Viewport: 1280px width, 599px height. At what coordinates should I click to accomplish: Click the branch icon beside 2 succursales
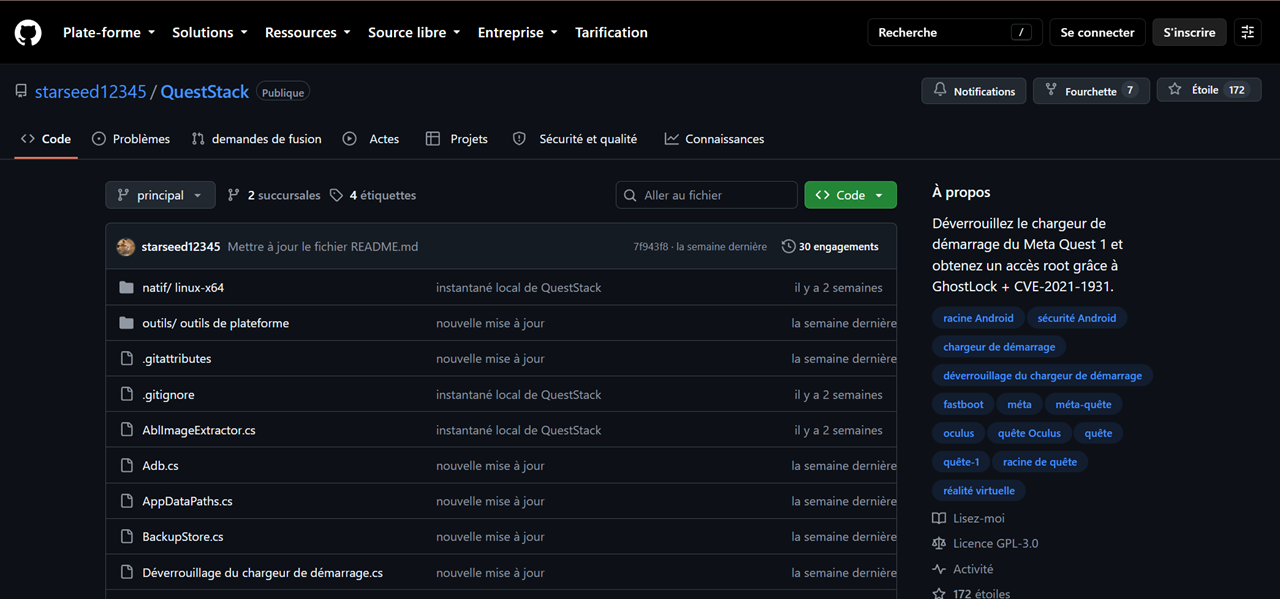point(234,195)
